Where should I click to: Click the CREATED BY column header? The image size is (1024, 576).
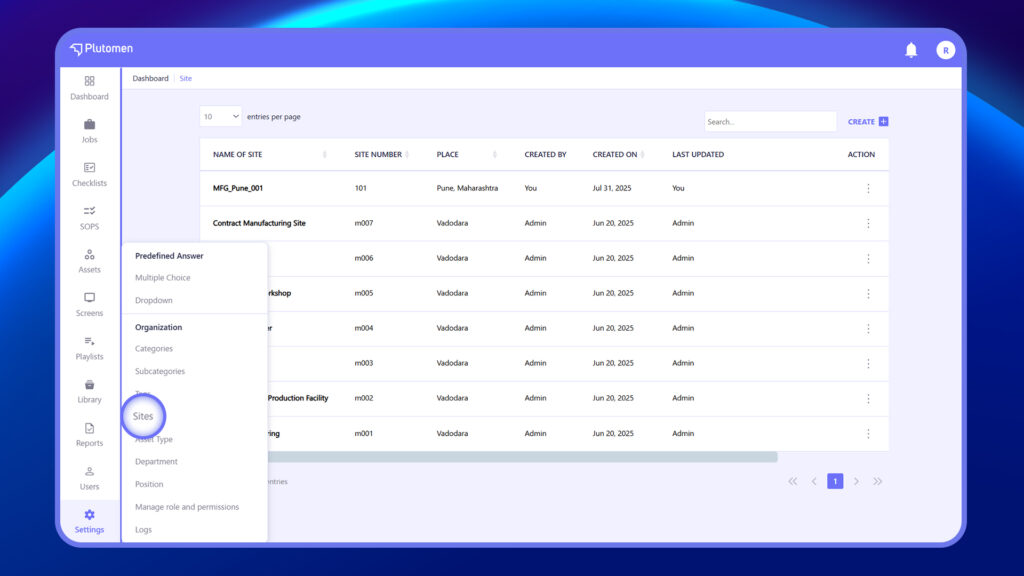(545, 155)
